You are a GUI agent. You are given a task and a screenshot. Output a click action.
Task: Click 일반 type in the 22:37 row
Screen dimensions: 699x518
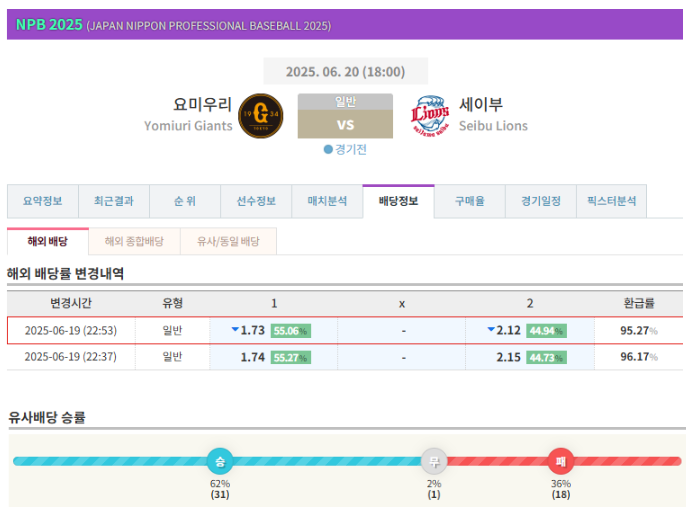173,357
